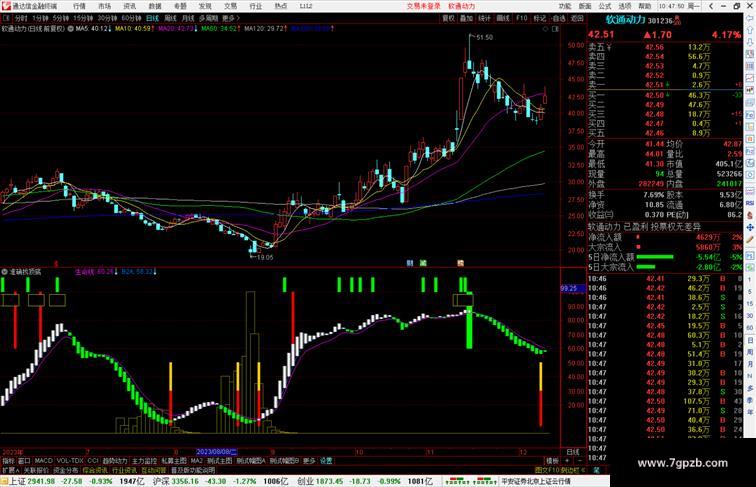Click the 选项 button in title bar
Viewport: 756px width, 487px height.
(x=625, y=6)
